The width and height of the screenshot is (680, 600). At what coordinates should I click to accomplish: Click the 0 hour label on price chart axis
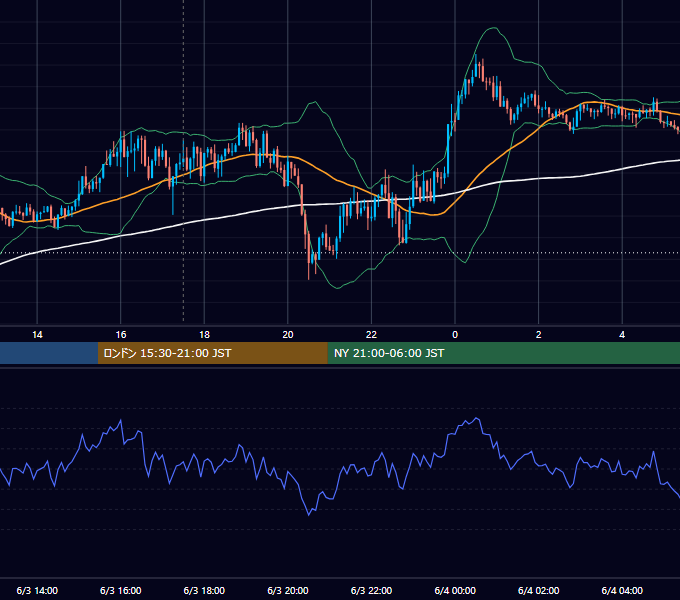click(455, 335)
